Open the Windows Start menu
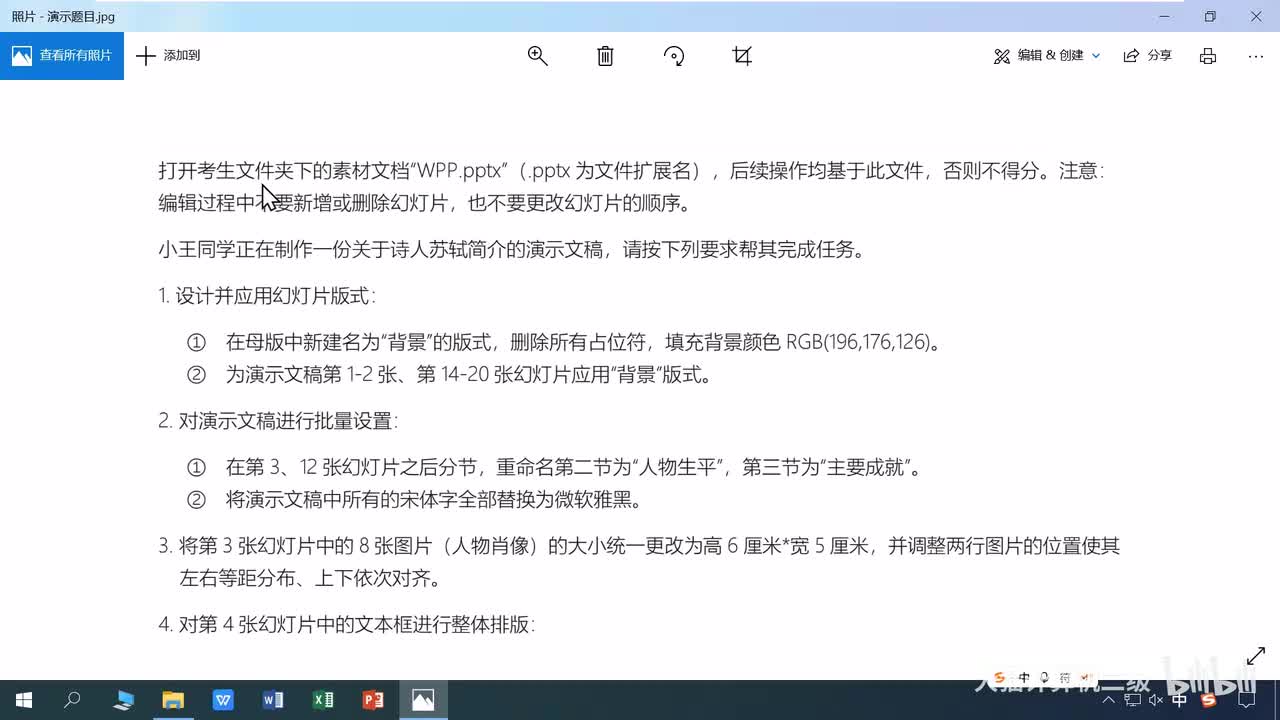The width and height of the screenshot is (1280, 720). coord(24,700)
